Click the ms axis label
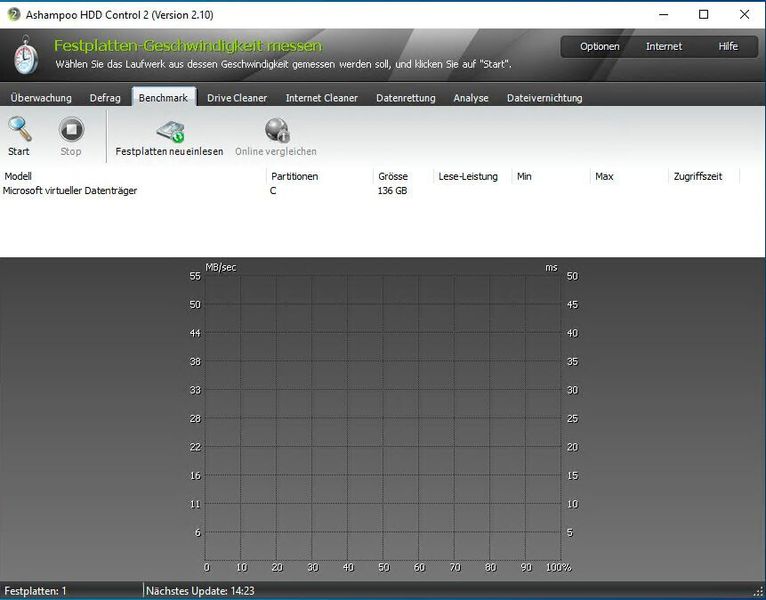 [x=551, y=267]
